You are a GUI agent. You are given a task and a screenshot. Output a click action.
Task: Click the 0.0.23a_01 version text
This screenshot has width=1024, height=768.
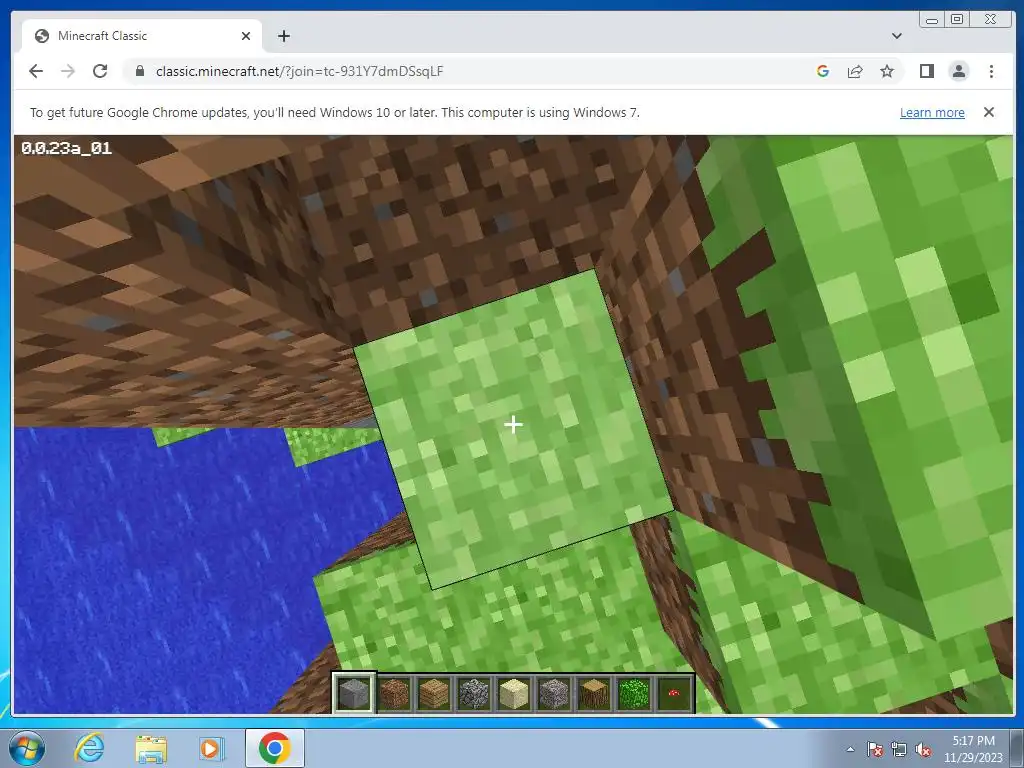(x=67, y=148)
